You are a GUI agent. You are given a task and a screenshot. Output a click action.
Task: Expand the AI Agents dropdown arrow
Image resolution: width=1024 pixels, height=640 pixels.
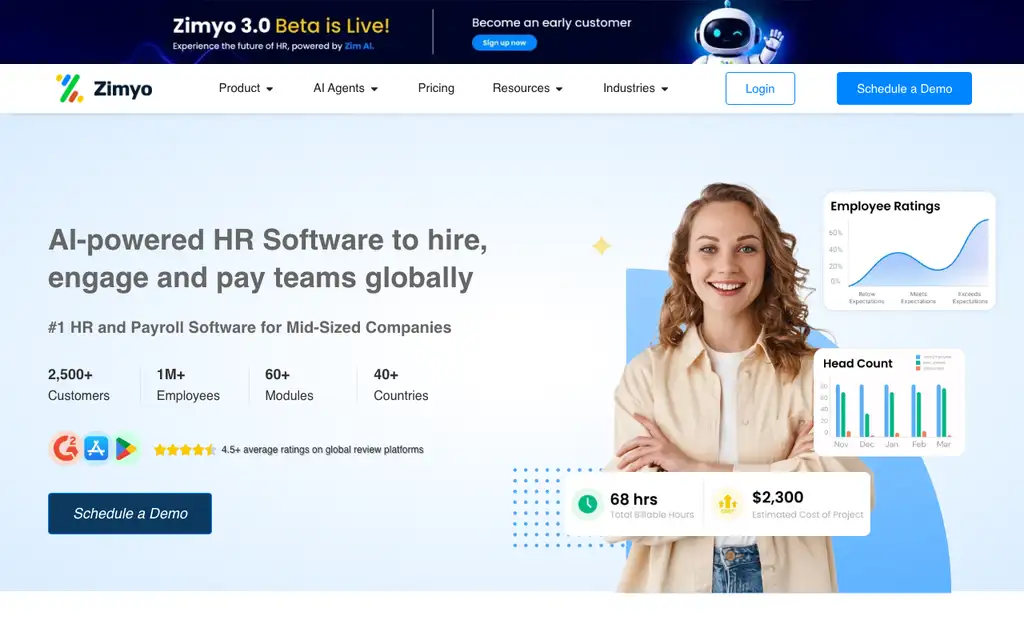coord(374,89)
